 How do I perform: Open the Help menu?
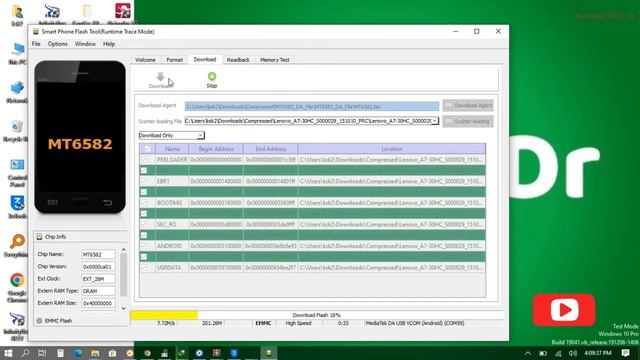[109, 44]
